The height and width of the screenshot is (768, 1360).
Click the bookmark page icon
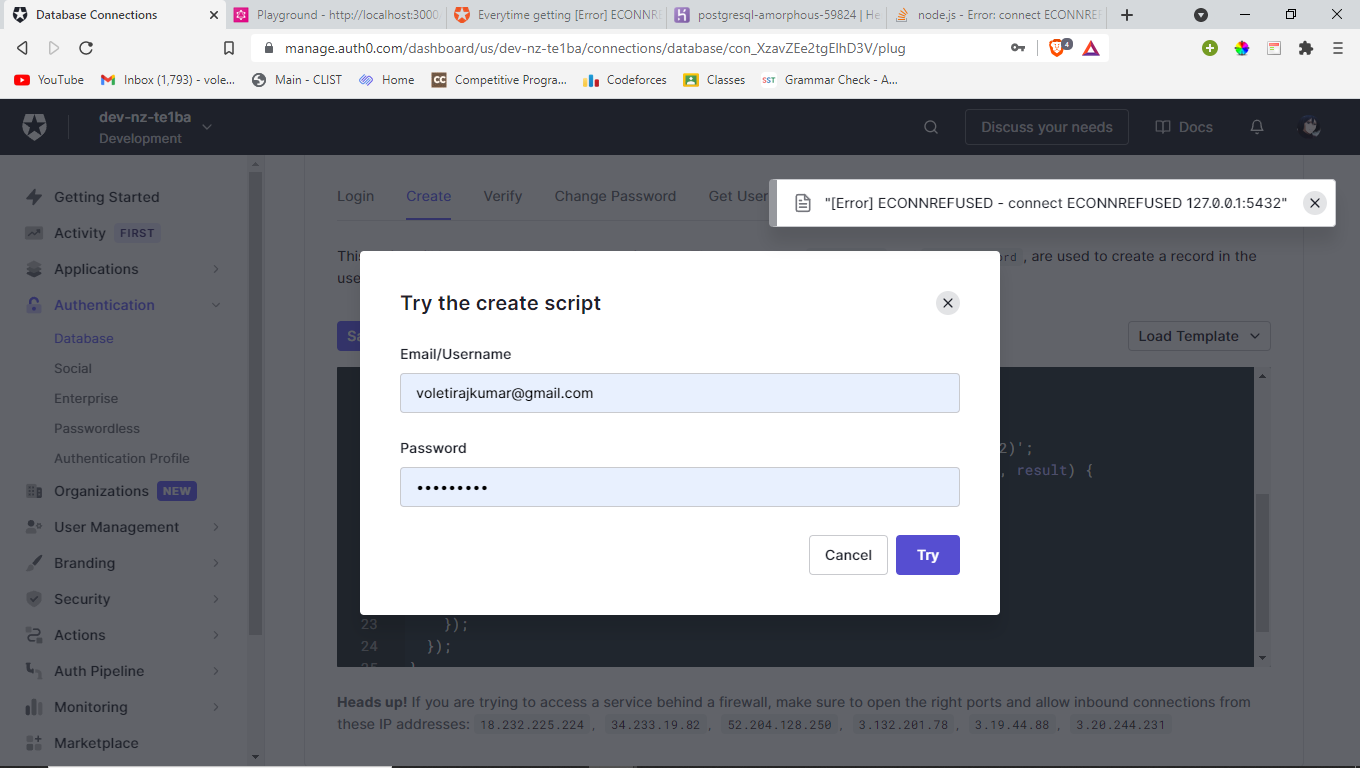click(x=229, y=48)
